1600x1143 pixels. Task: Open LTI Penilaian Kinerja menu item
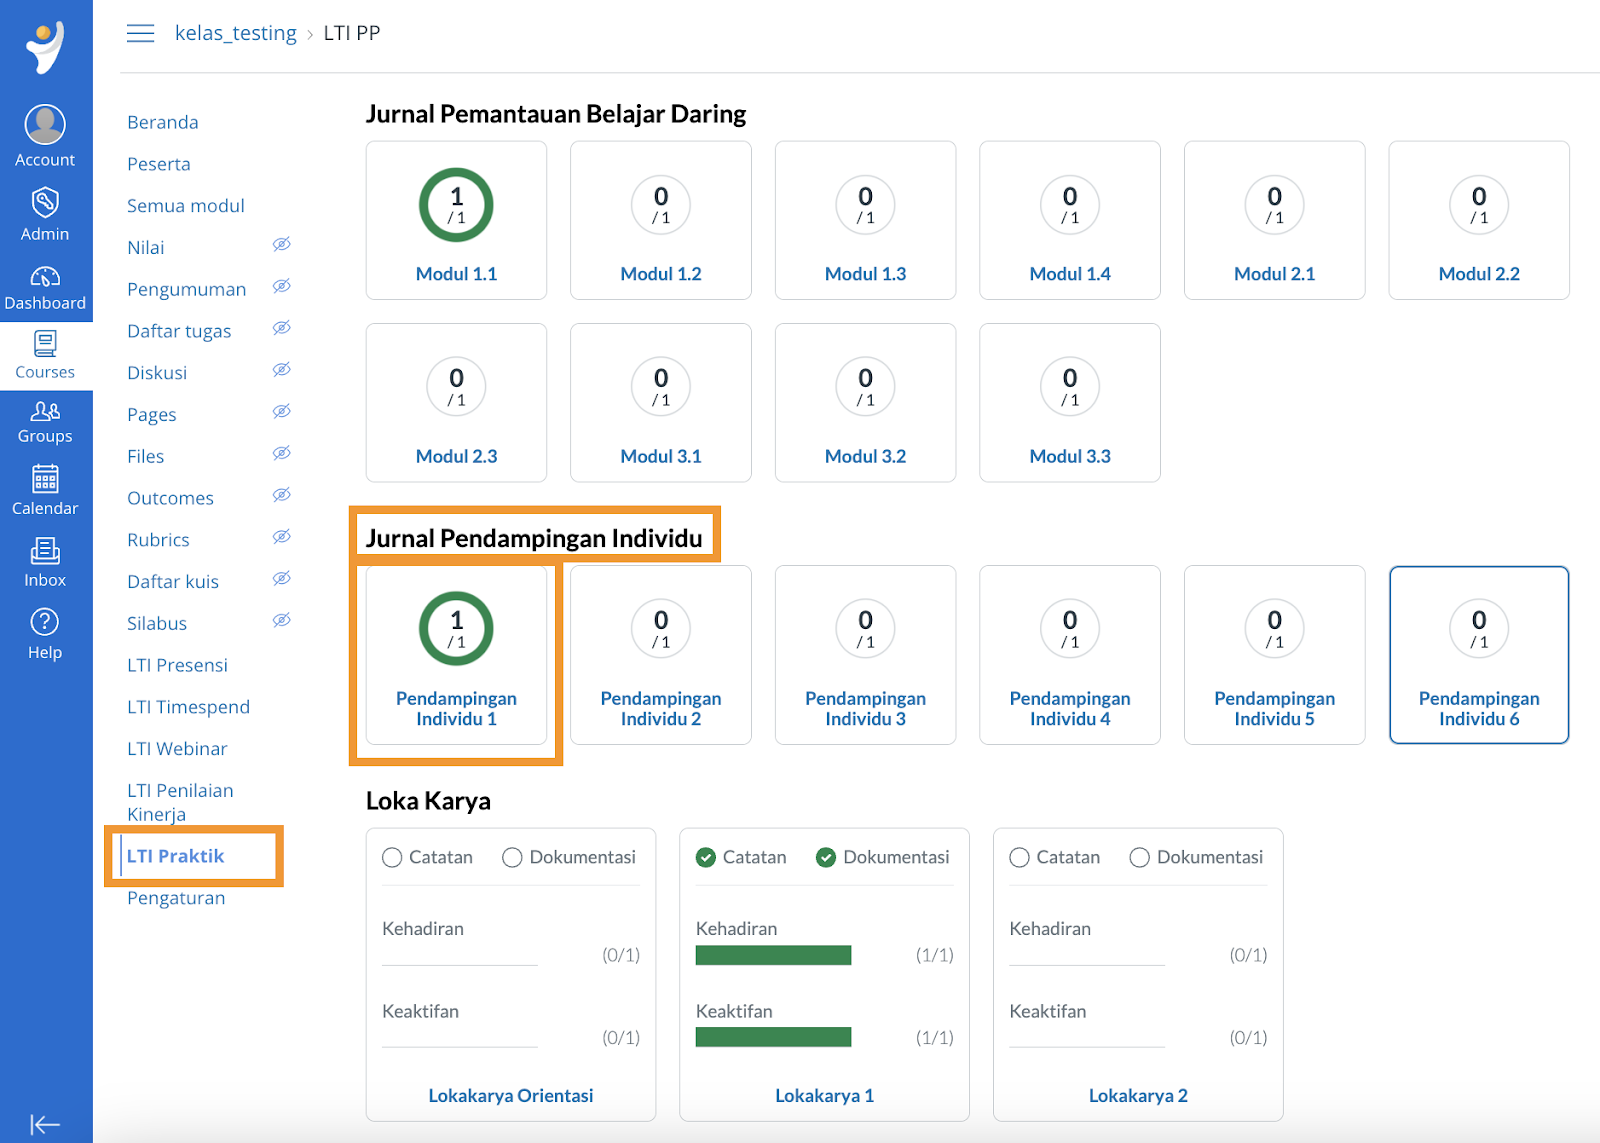click(x=180, y=802)
